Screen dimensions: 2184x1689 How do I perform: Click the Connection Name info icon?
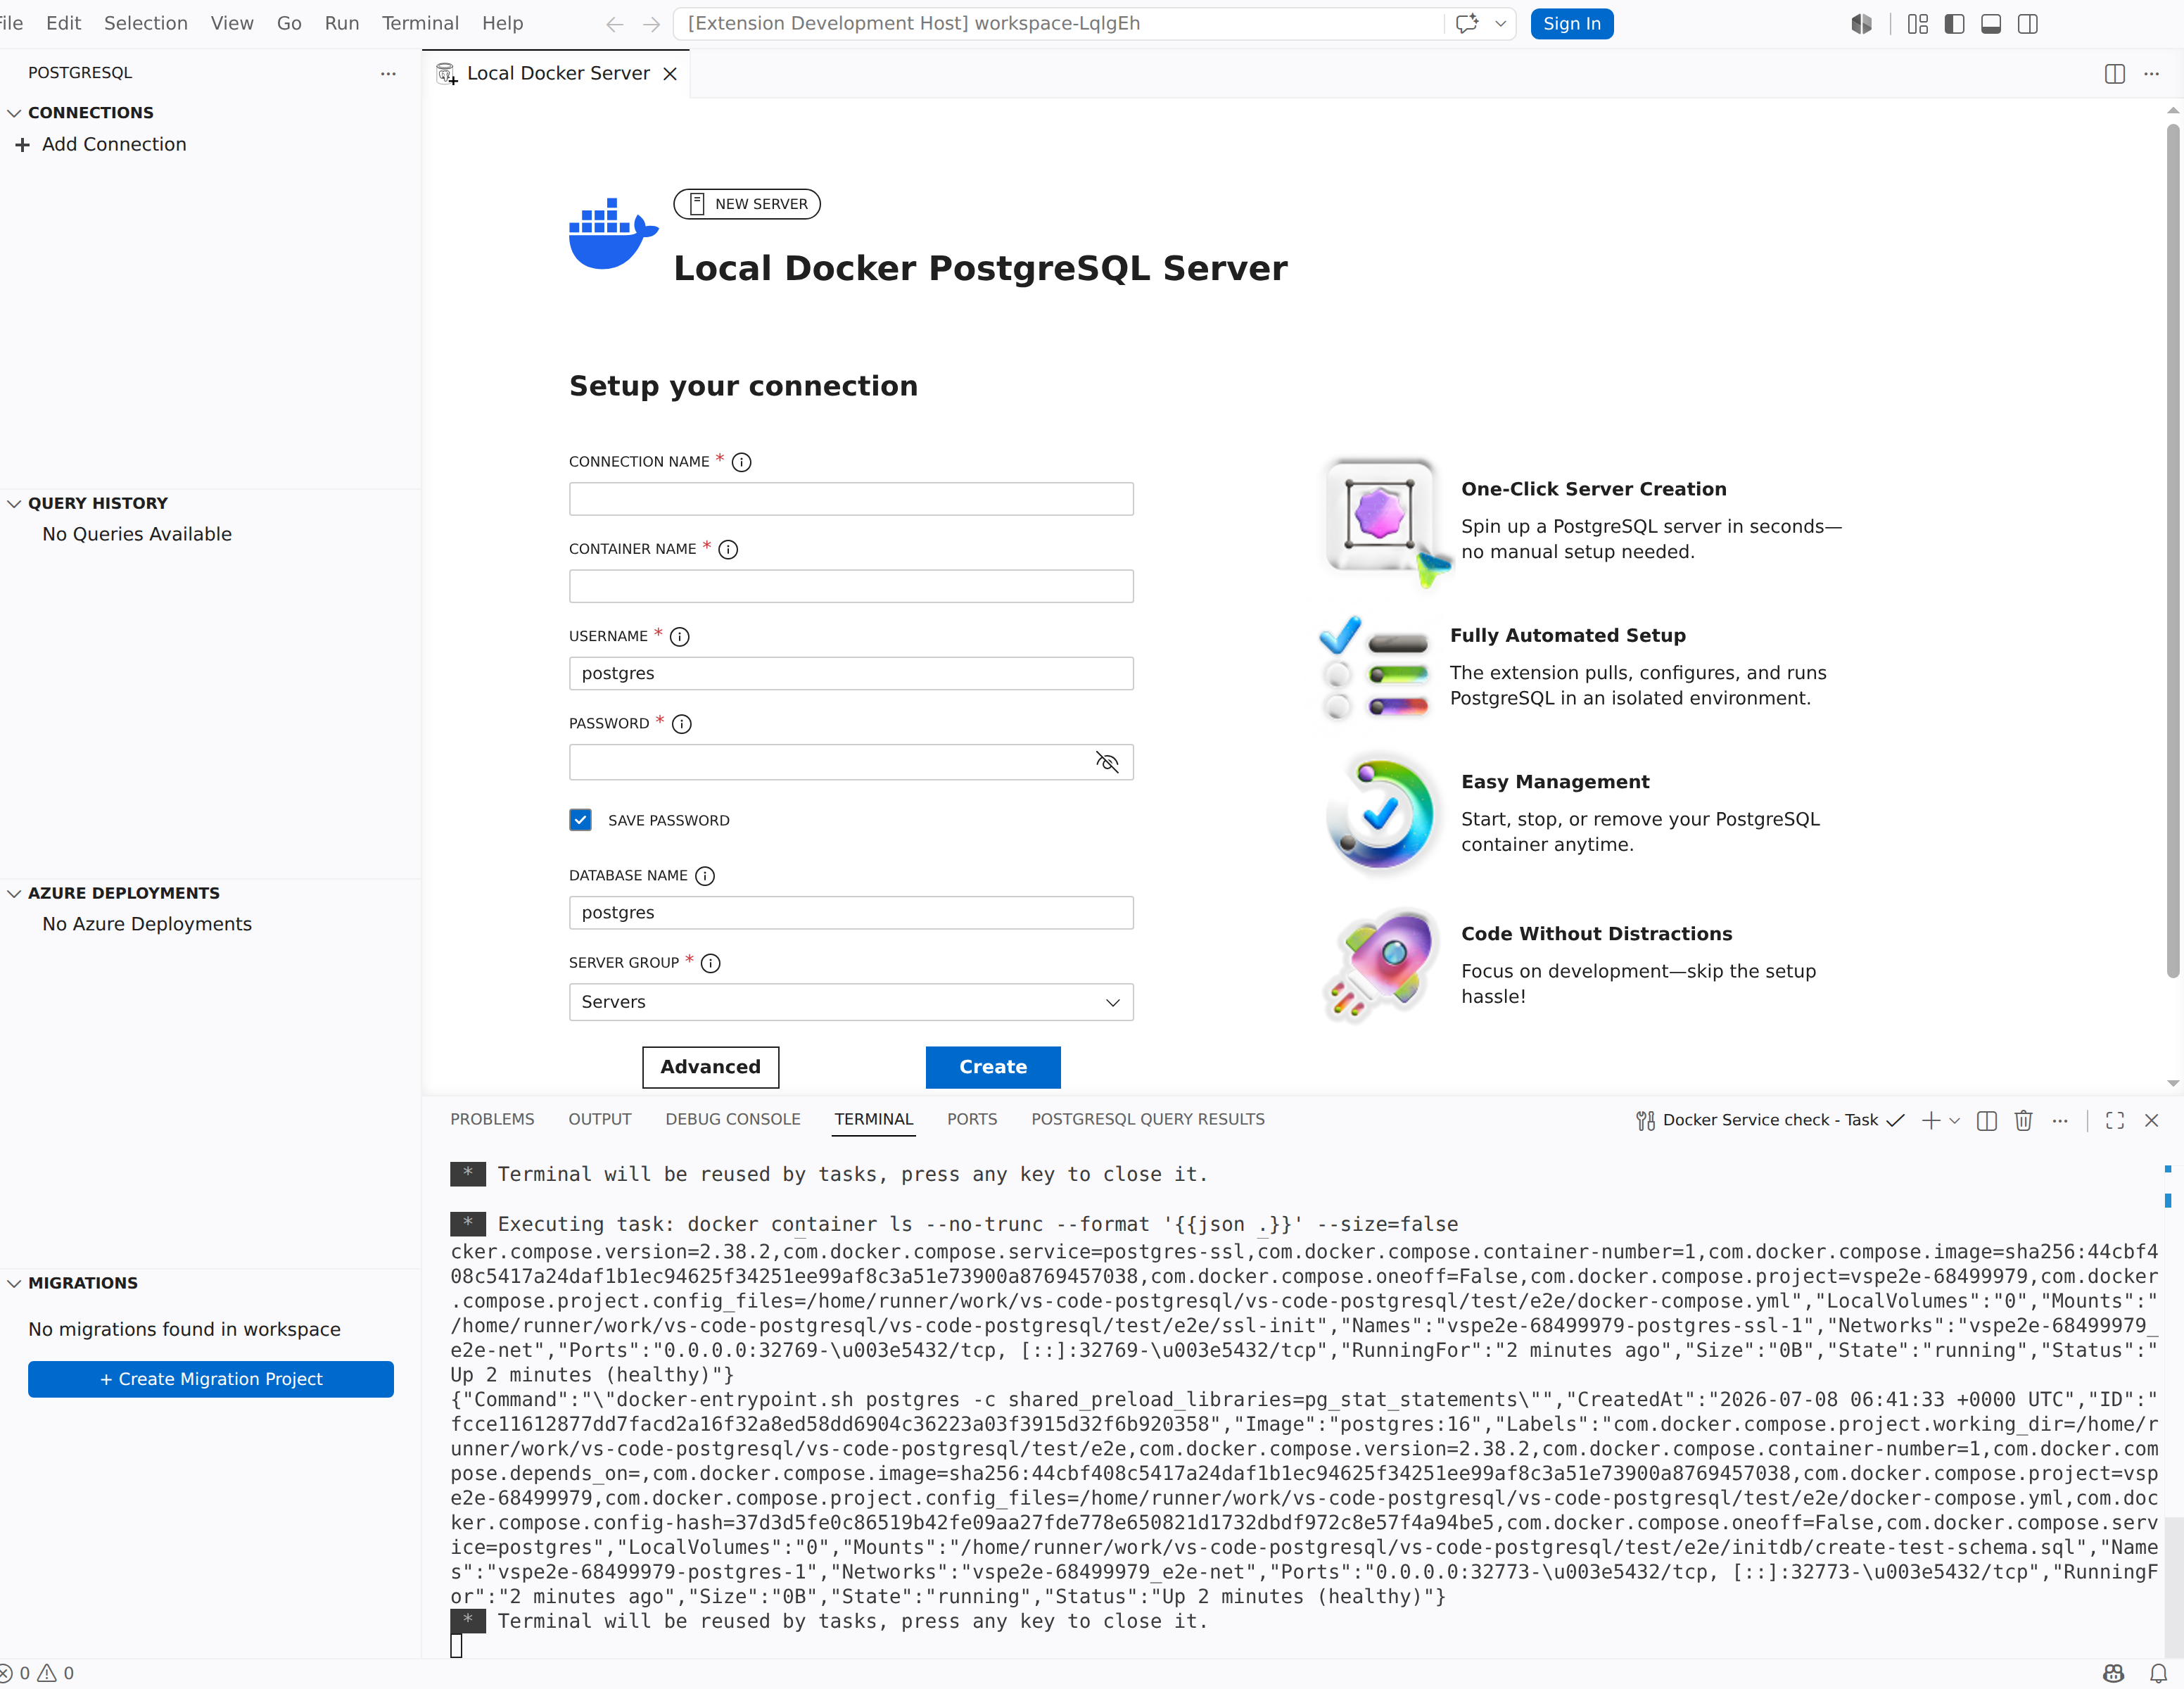(741, 462)
